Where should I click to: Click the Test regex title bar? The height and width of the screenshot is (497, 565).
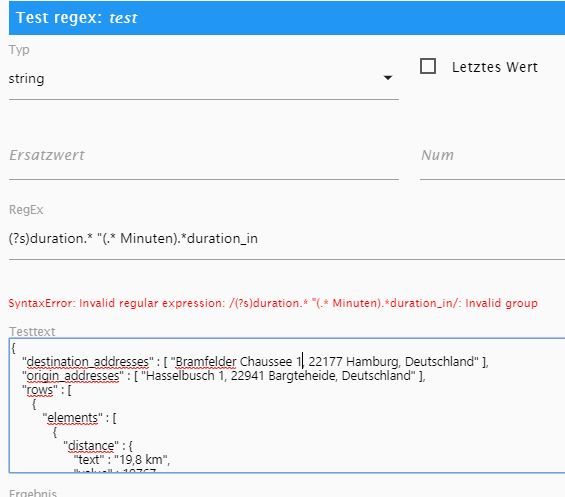tap(287, 18)
